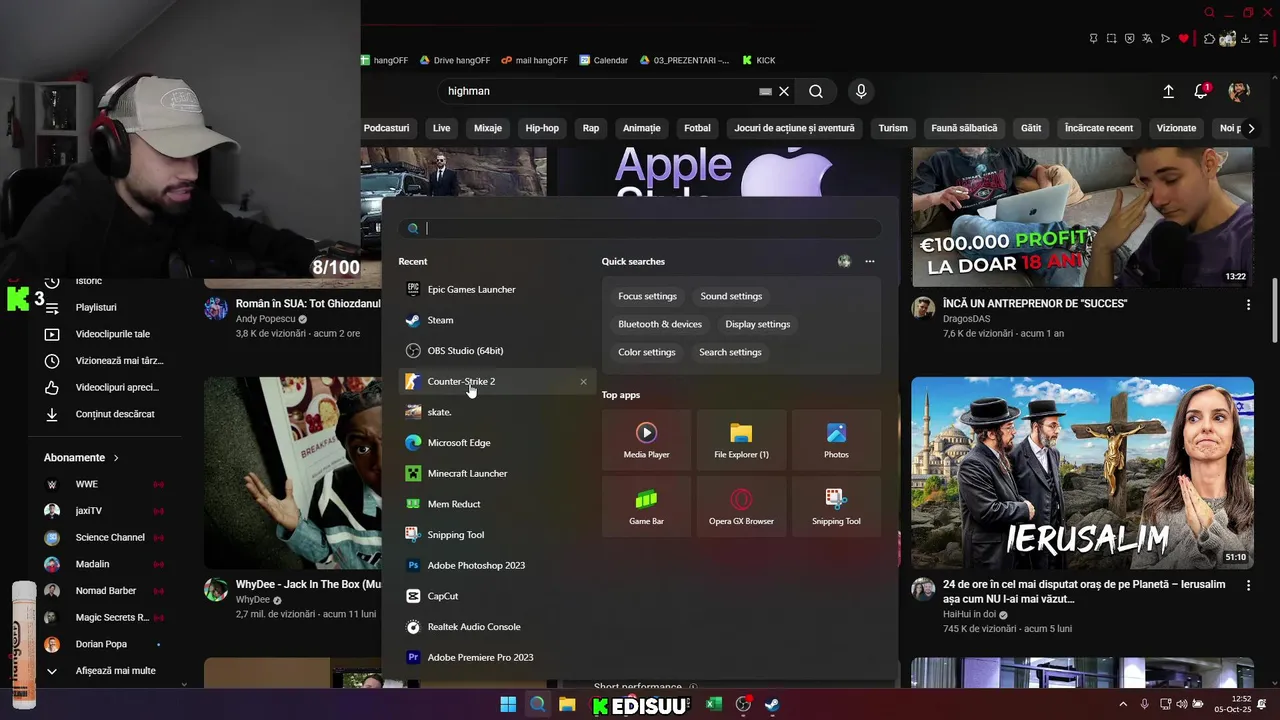Open Playlisturi in YouTube sidebar

point(96,307)
